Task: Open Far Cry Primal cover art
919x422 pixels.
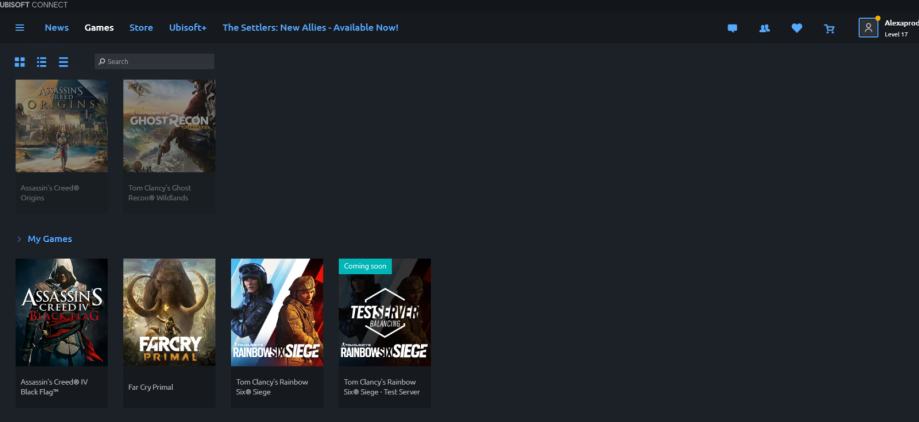Action: tap(169, 312)
